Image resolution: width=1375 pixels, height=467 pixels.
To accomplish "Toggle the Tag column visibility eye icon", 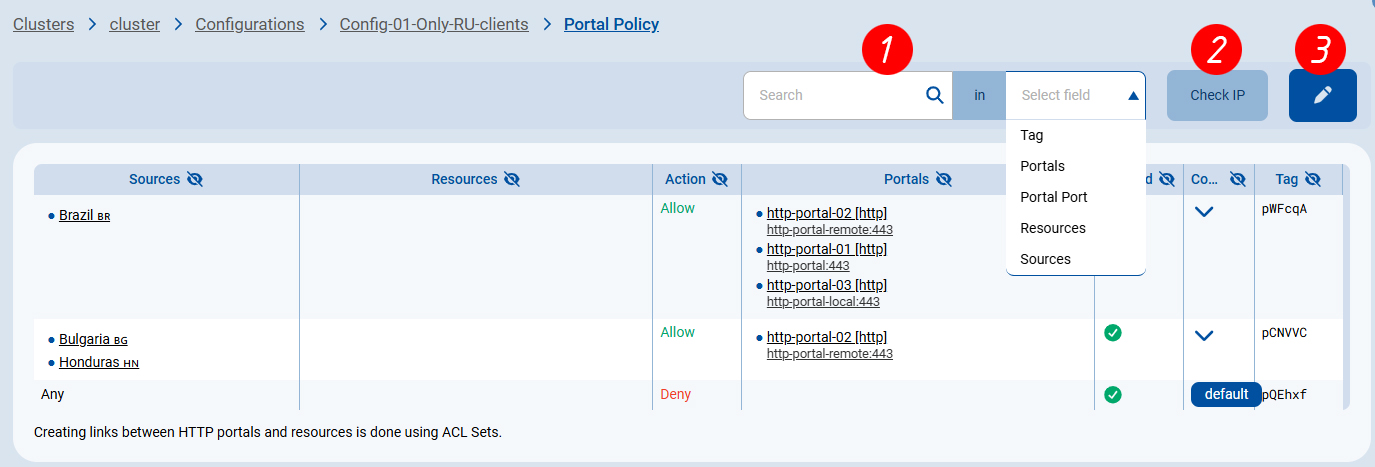I will pos(1312,179).
